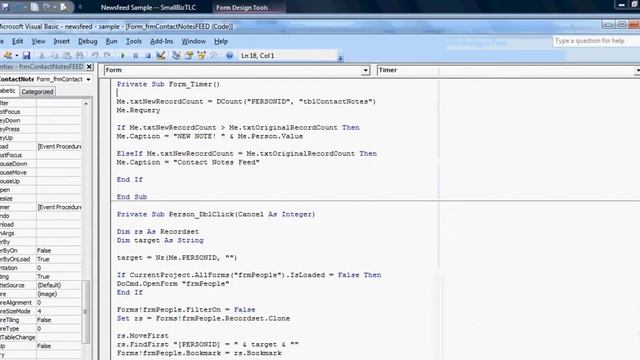640x360 pixels.
Task: Click the PictureTiling False value
Action: 59,320
